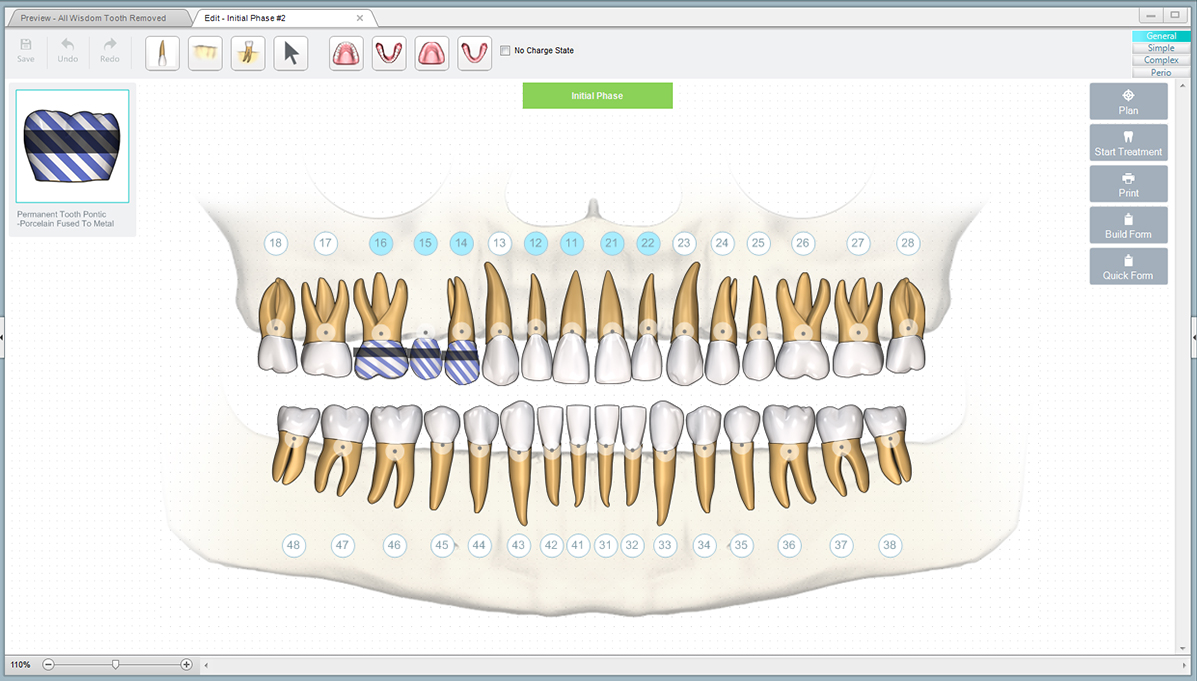Click the Start Treatment button

[x=1128, y=142]
